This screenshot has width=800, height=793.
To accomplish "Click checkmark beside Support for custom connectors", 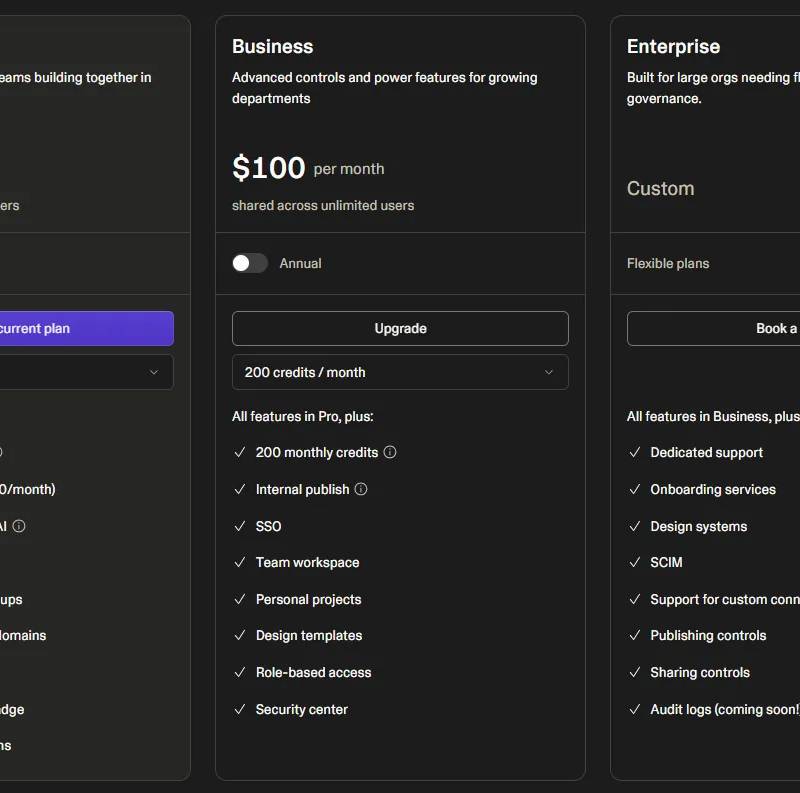I will (635, 599).
